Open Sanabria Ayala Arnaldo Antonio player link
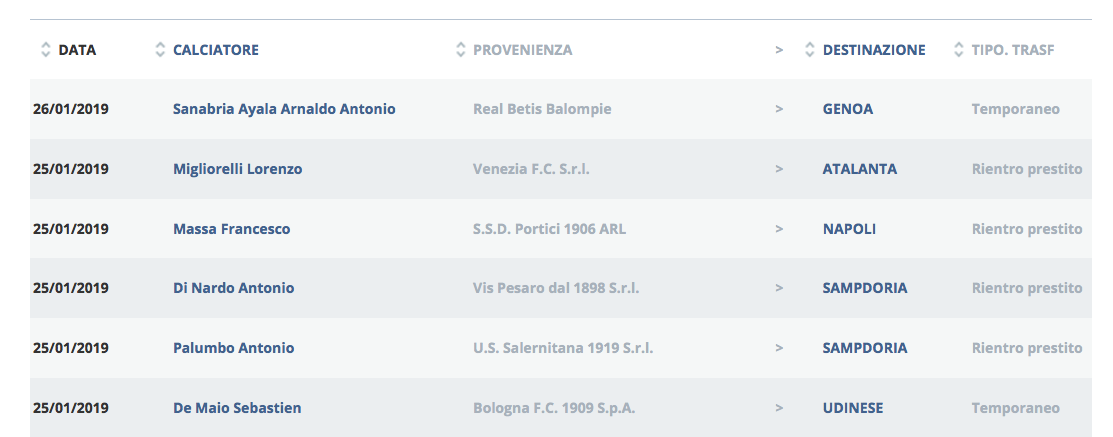This screenshot has width=1113, height=437. (x=284, y=109)
